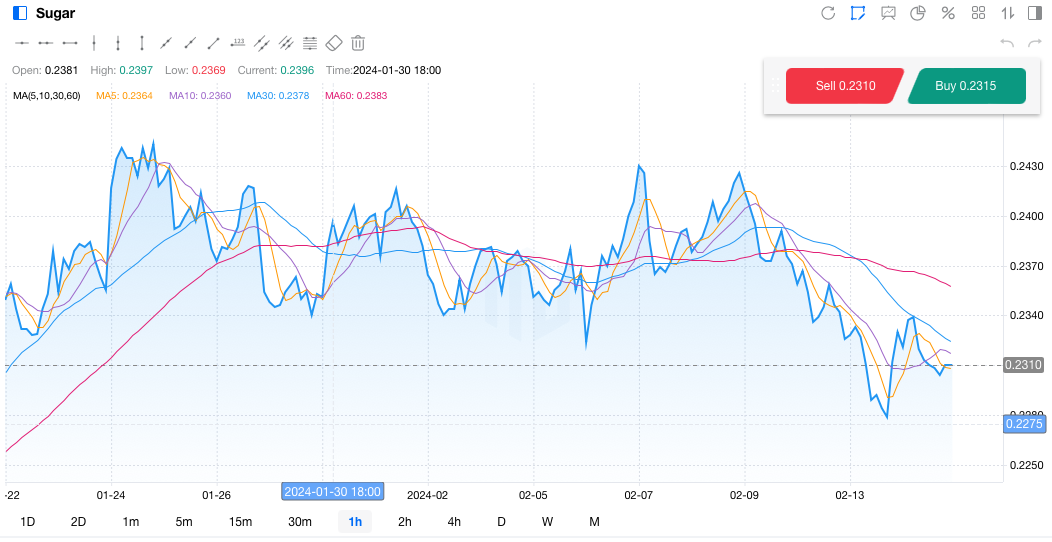1052x542 pixels.
Task: Click the refresh chart icon
Action: [x=828, y=13]
